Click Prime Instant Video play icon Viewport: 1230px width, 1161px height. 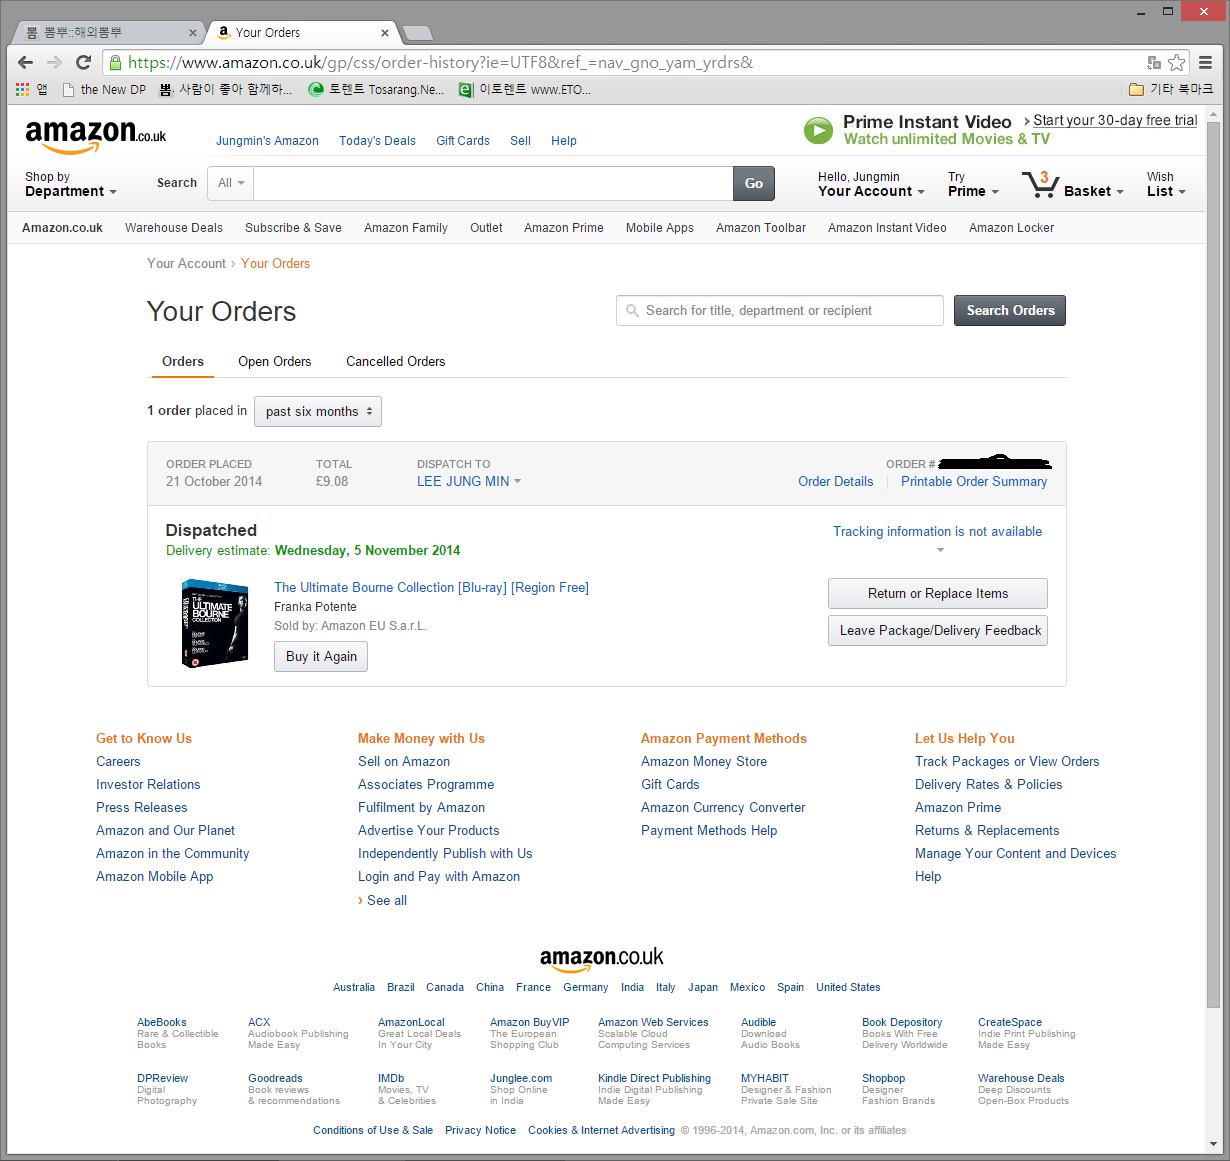coord(818,130)
